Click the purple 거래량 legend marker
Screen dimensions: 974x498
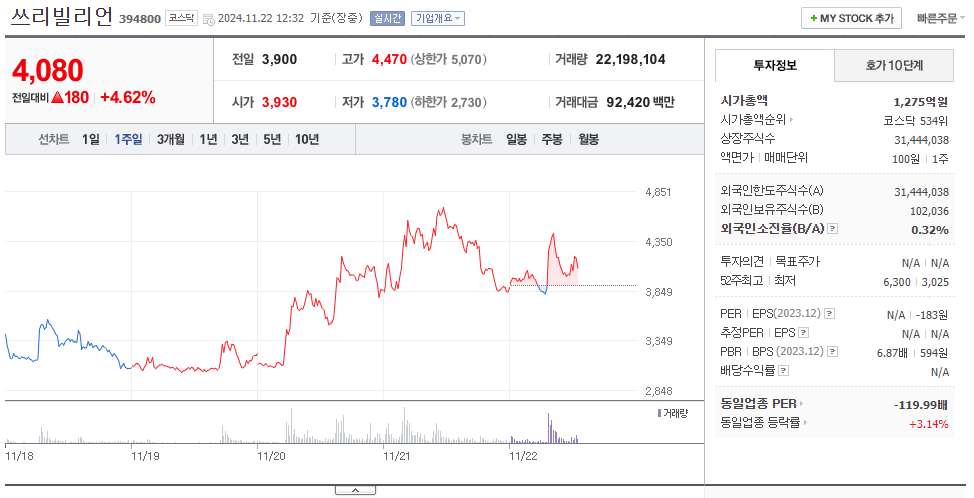(x=659, y=413)
